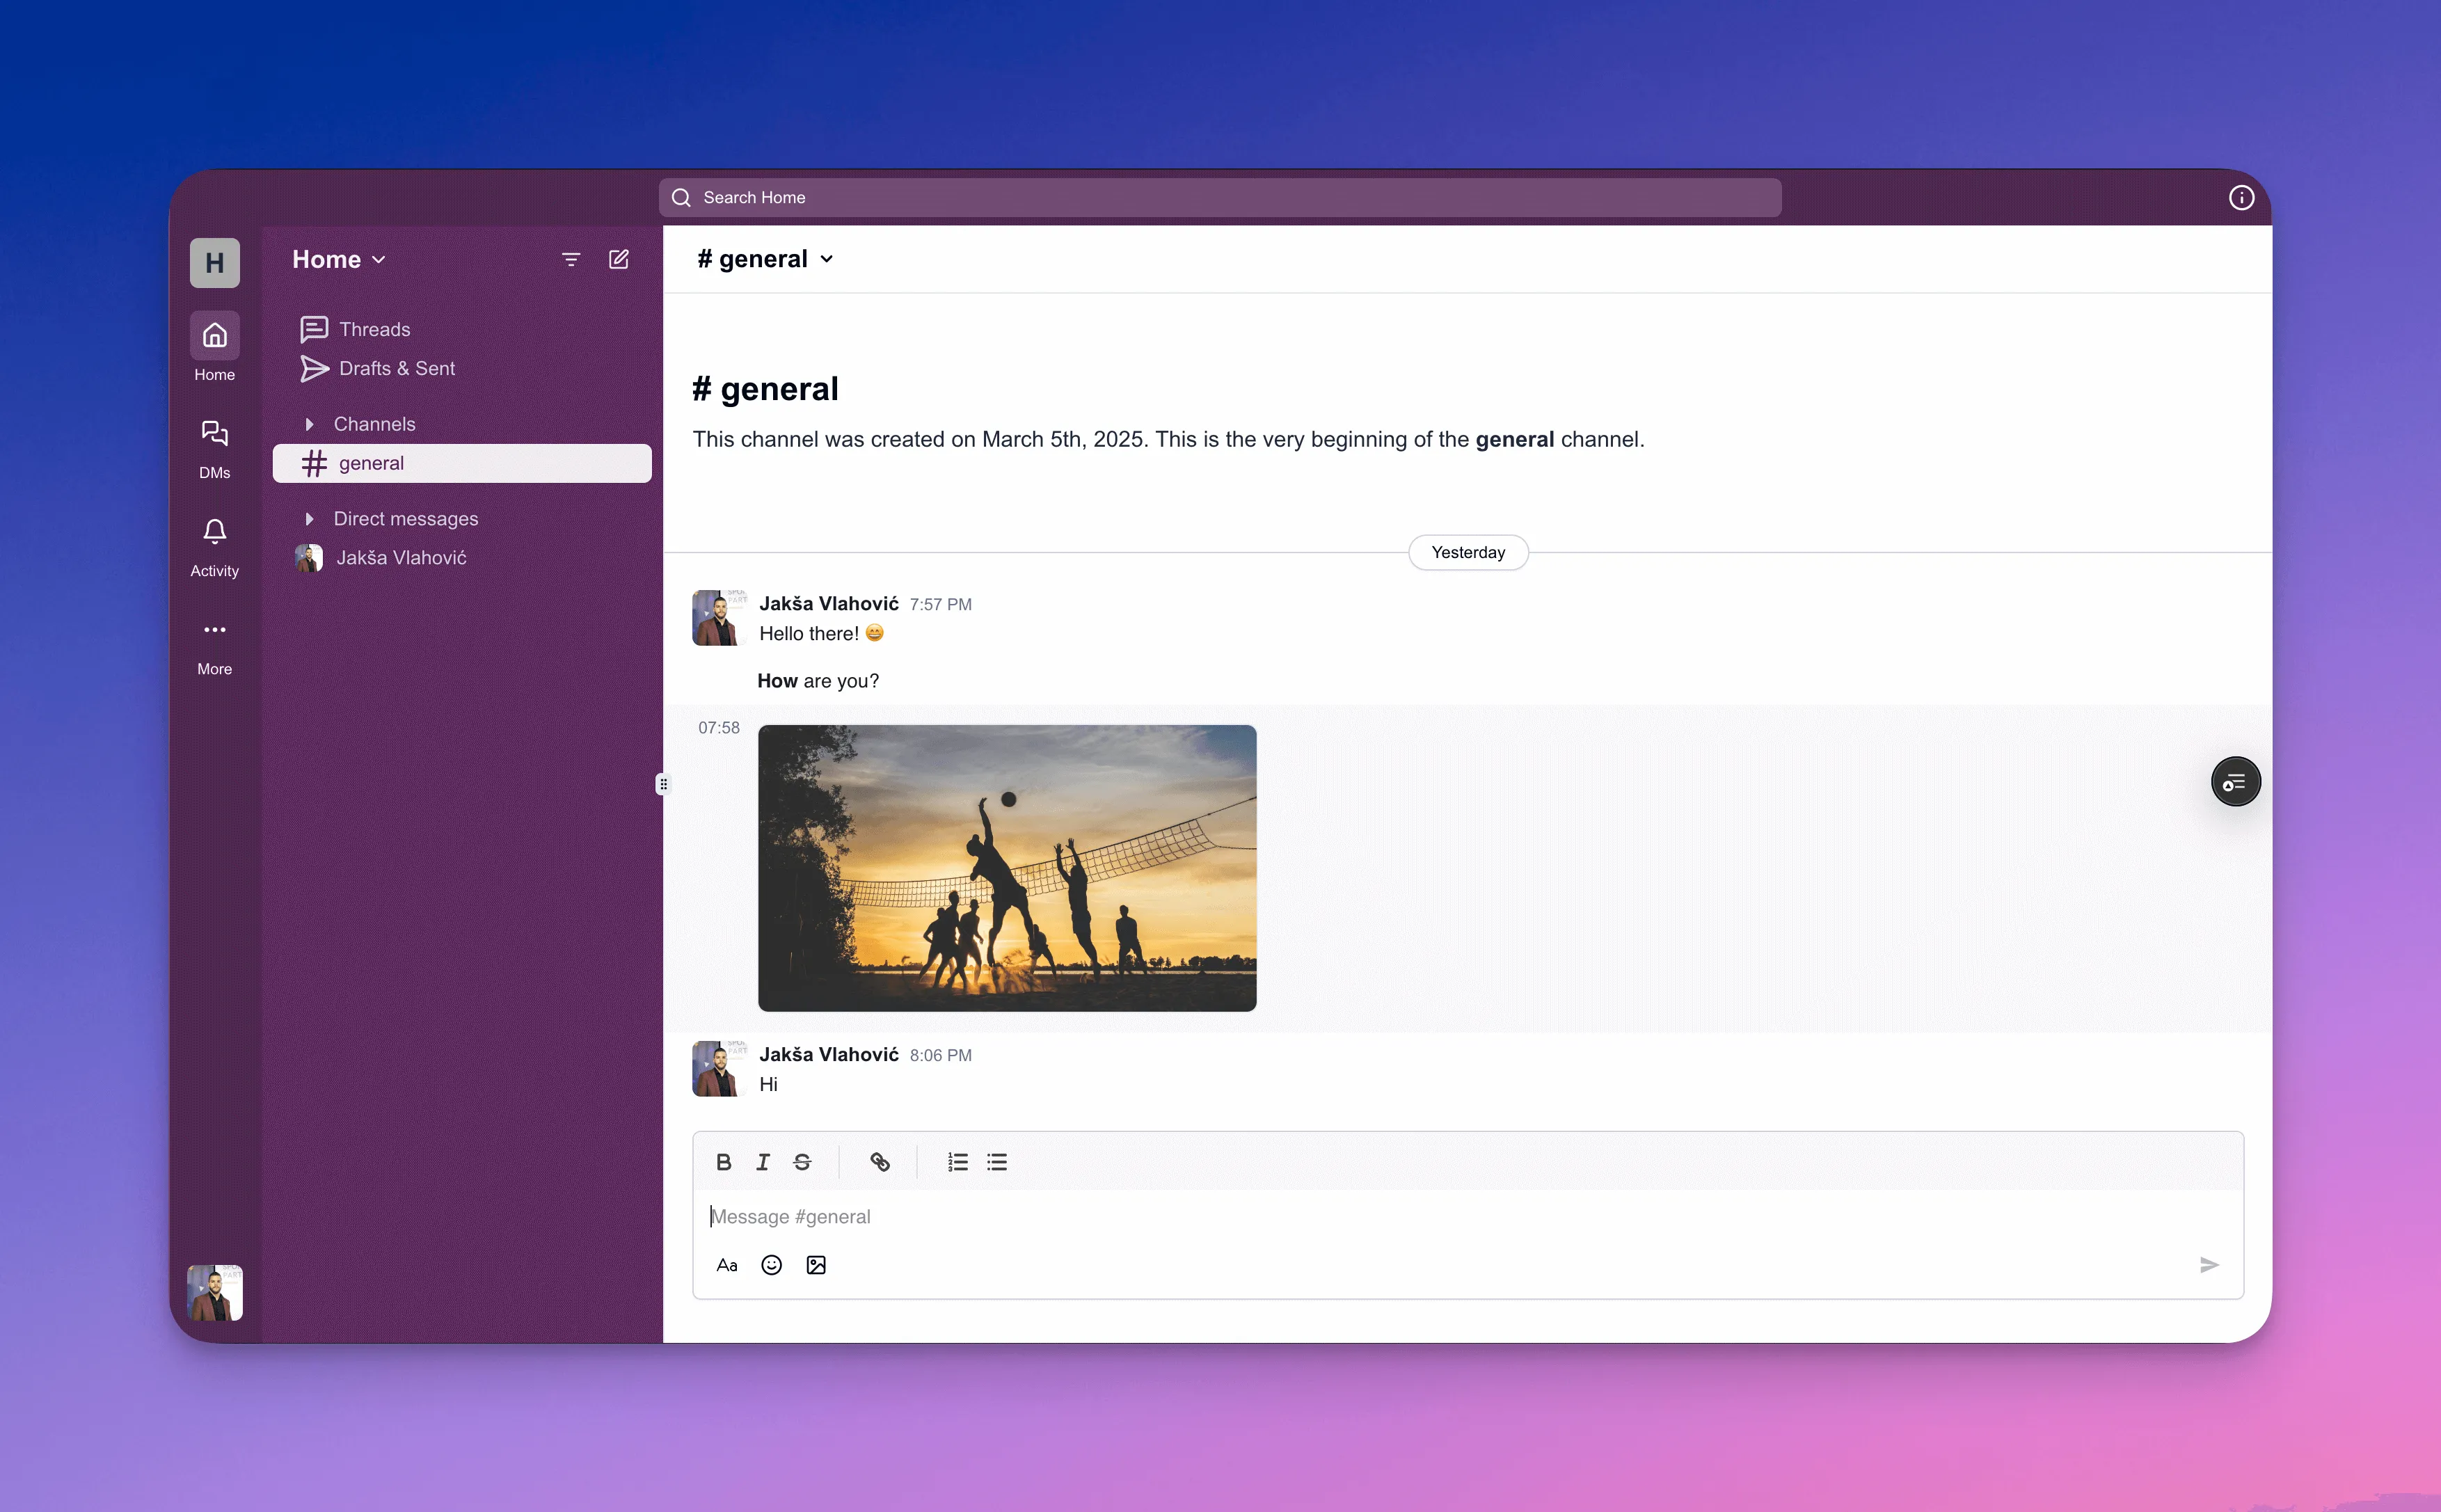
Task: Toggle italic text formatting
Action: pos(762,1161)
